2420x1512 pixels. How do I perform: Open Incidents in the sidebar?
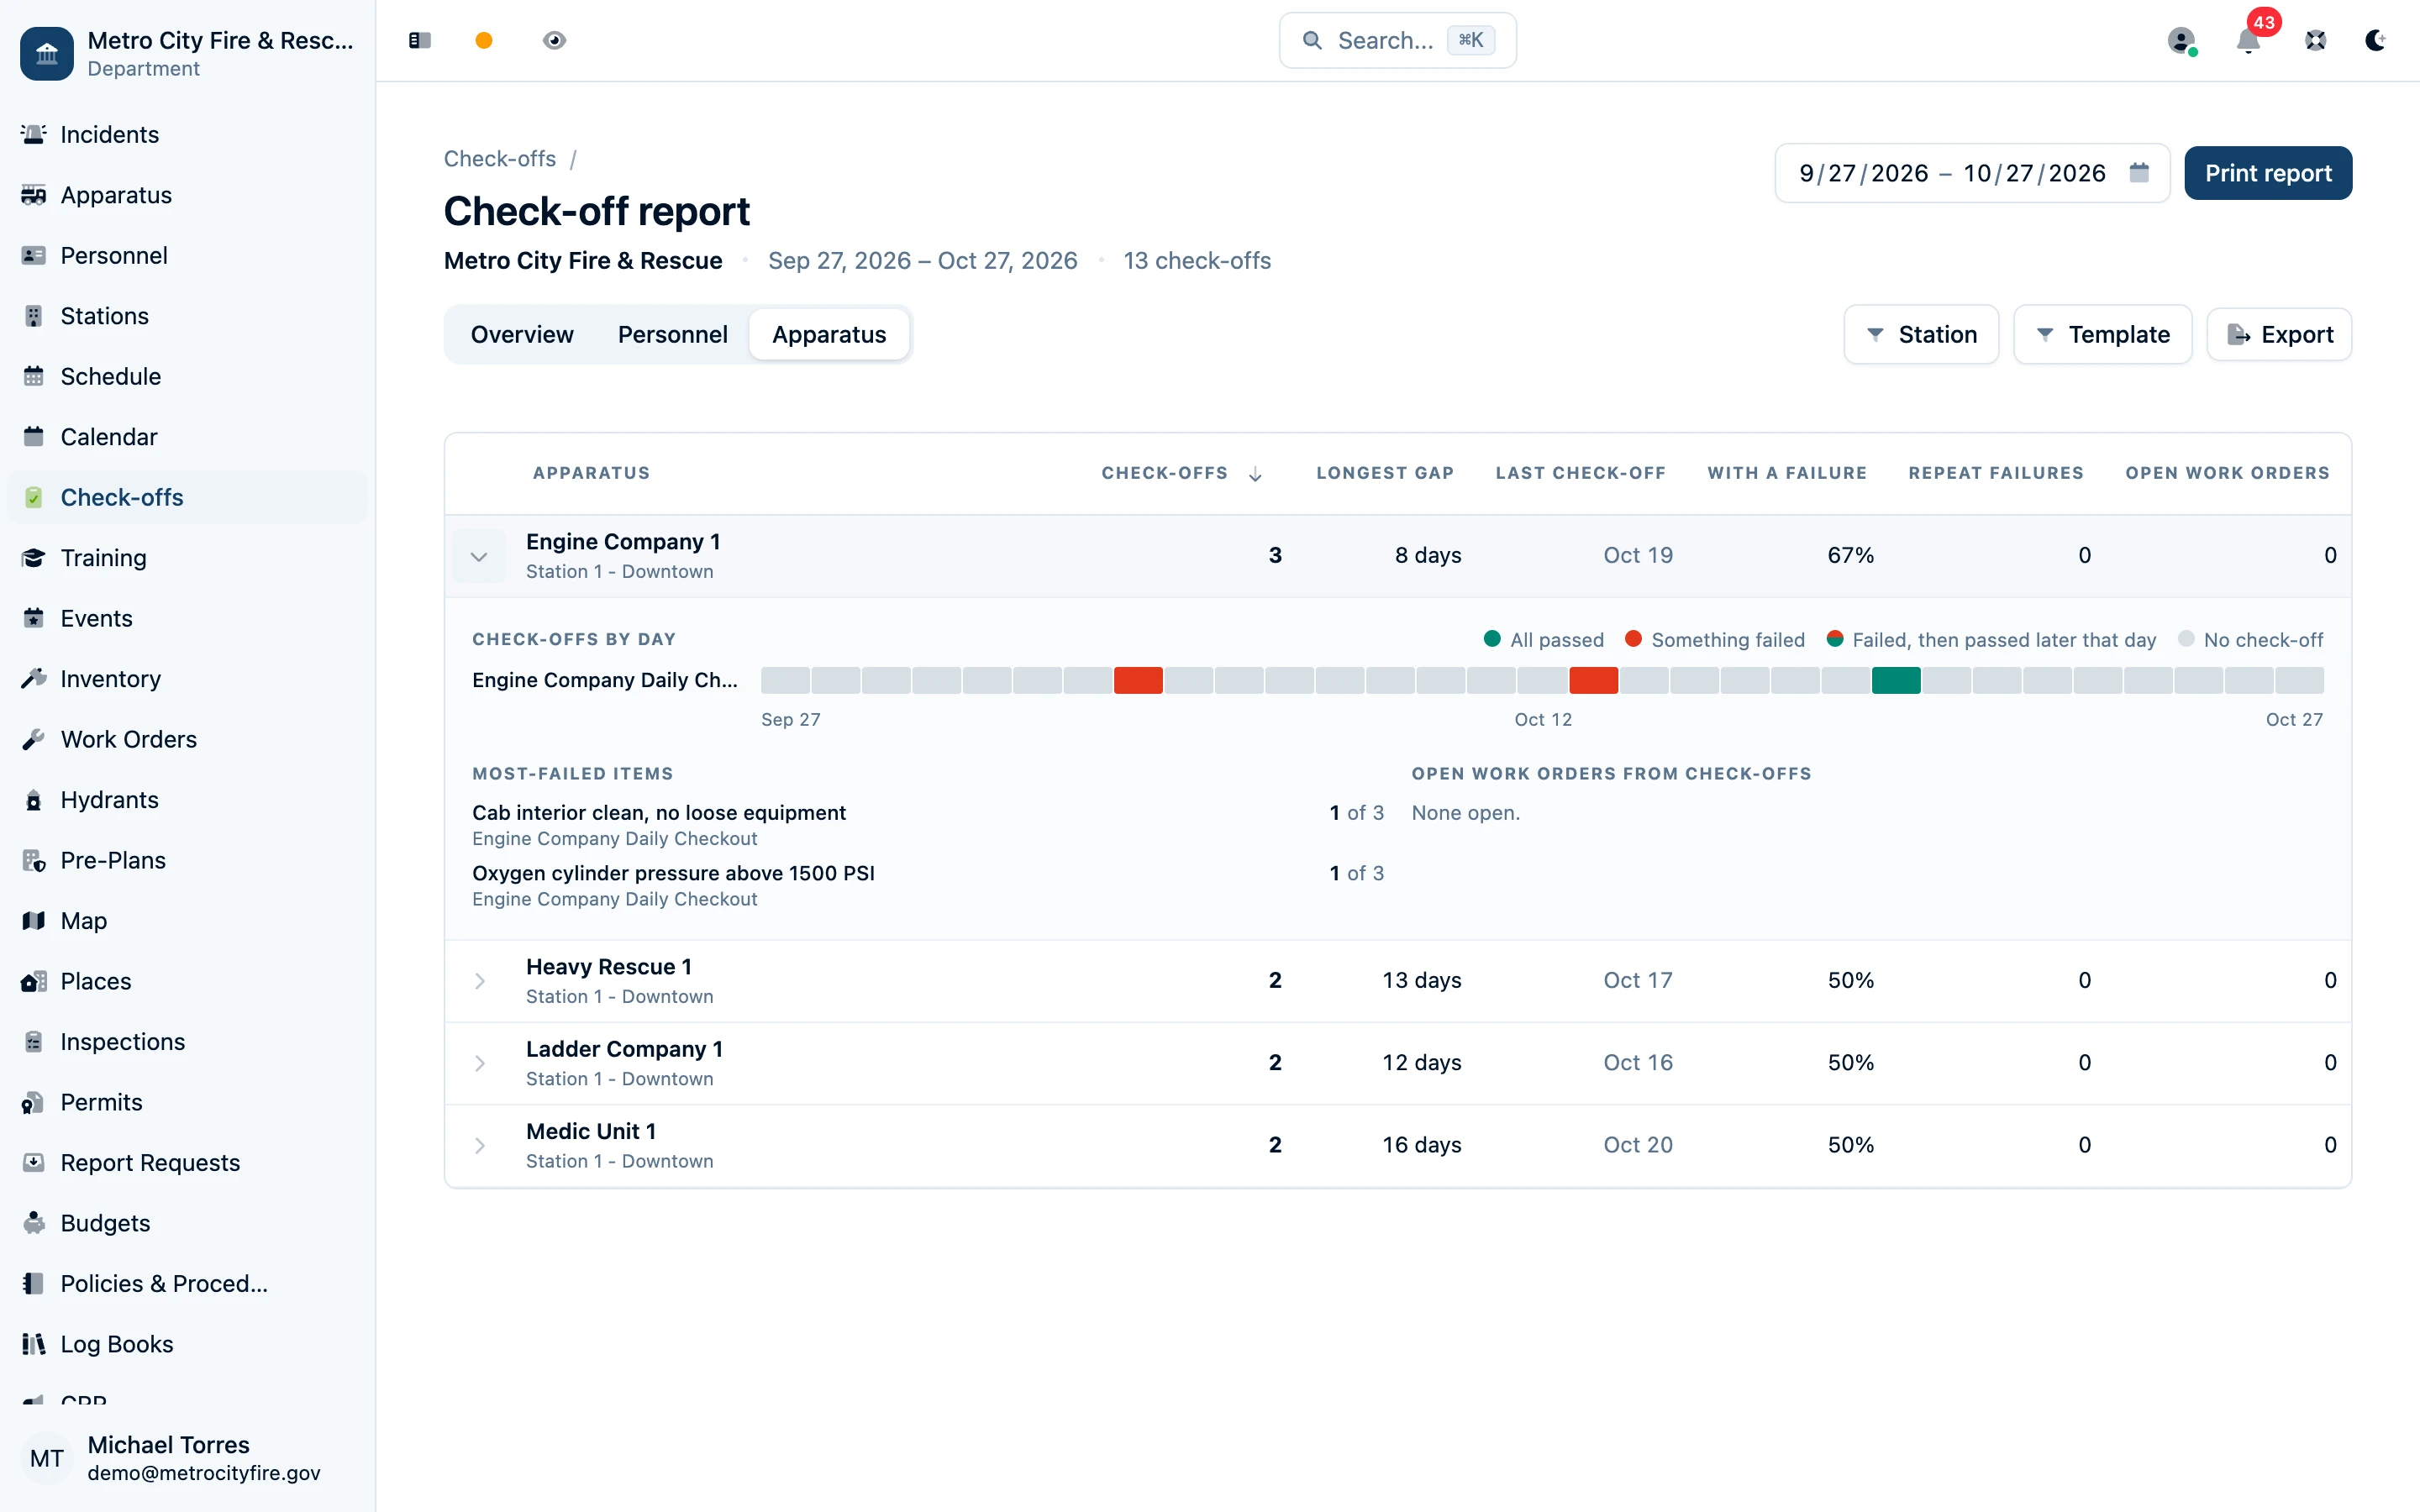(187, 134)
